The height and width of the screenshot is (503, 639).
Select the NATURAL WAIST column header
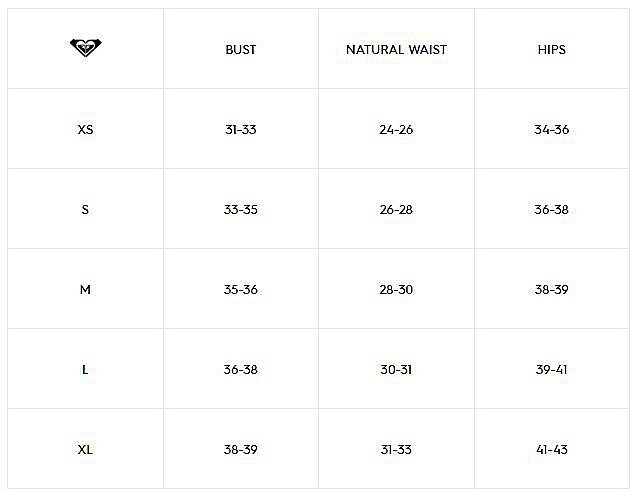pos(396,50)
